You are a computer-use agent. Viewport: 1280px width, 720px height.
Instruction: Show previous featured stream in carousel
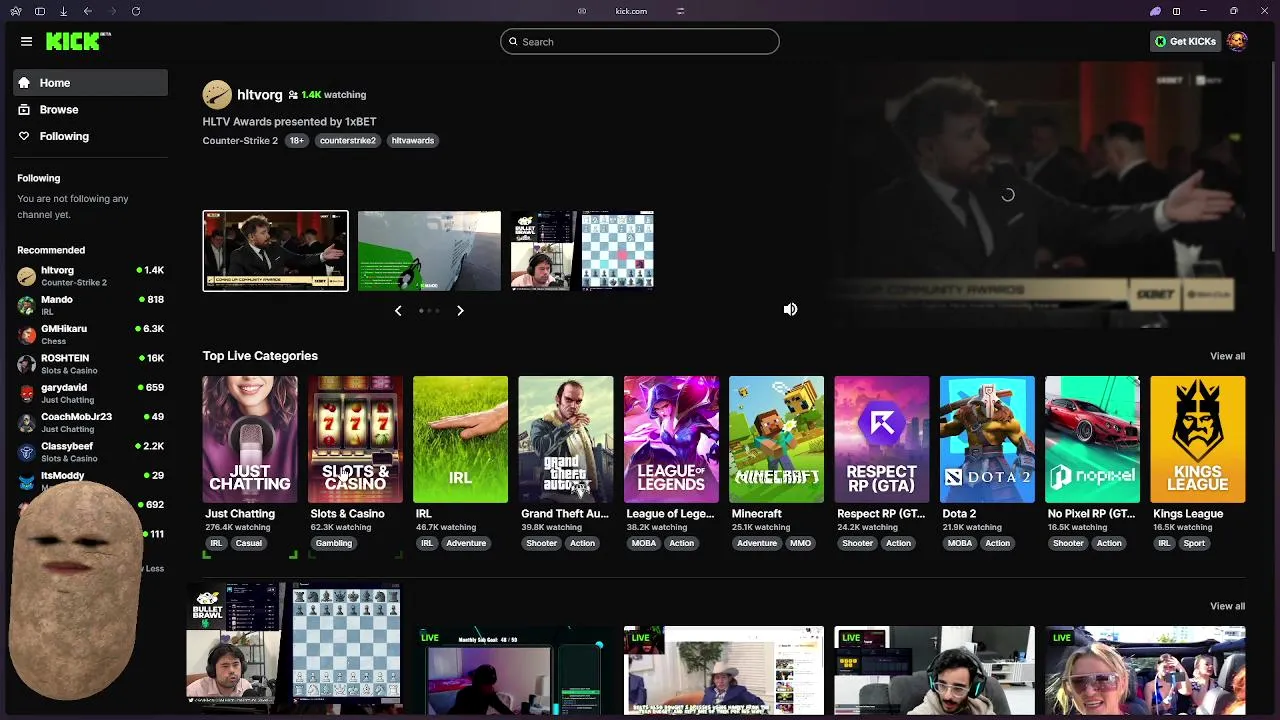click(398, 311)
